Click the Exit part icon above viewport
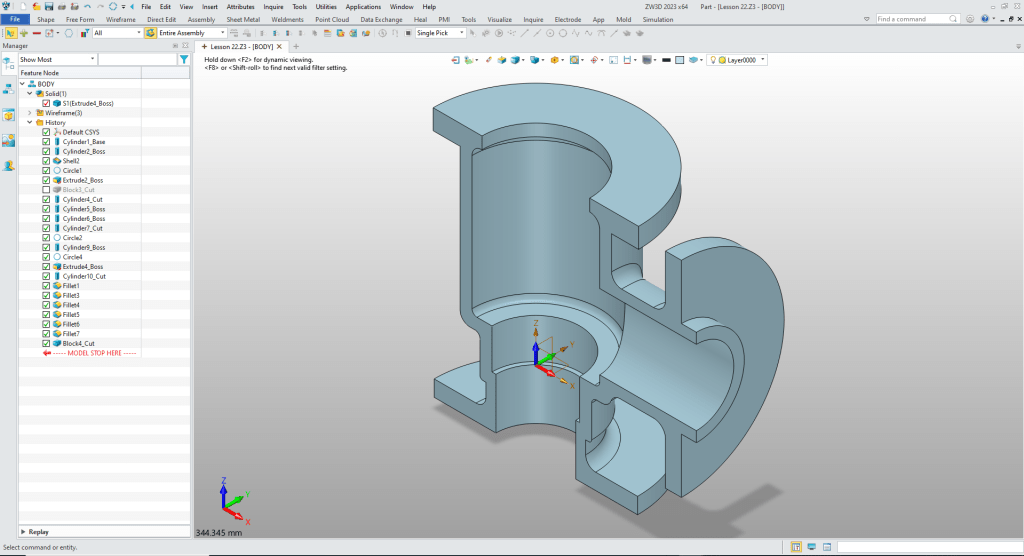 click(457, 60)
